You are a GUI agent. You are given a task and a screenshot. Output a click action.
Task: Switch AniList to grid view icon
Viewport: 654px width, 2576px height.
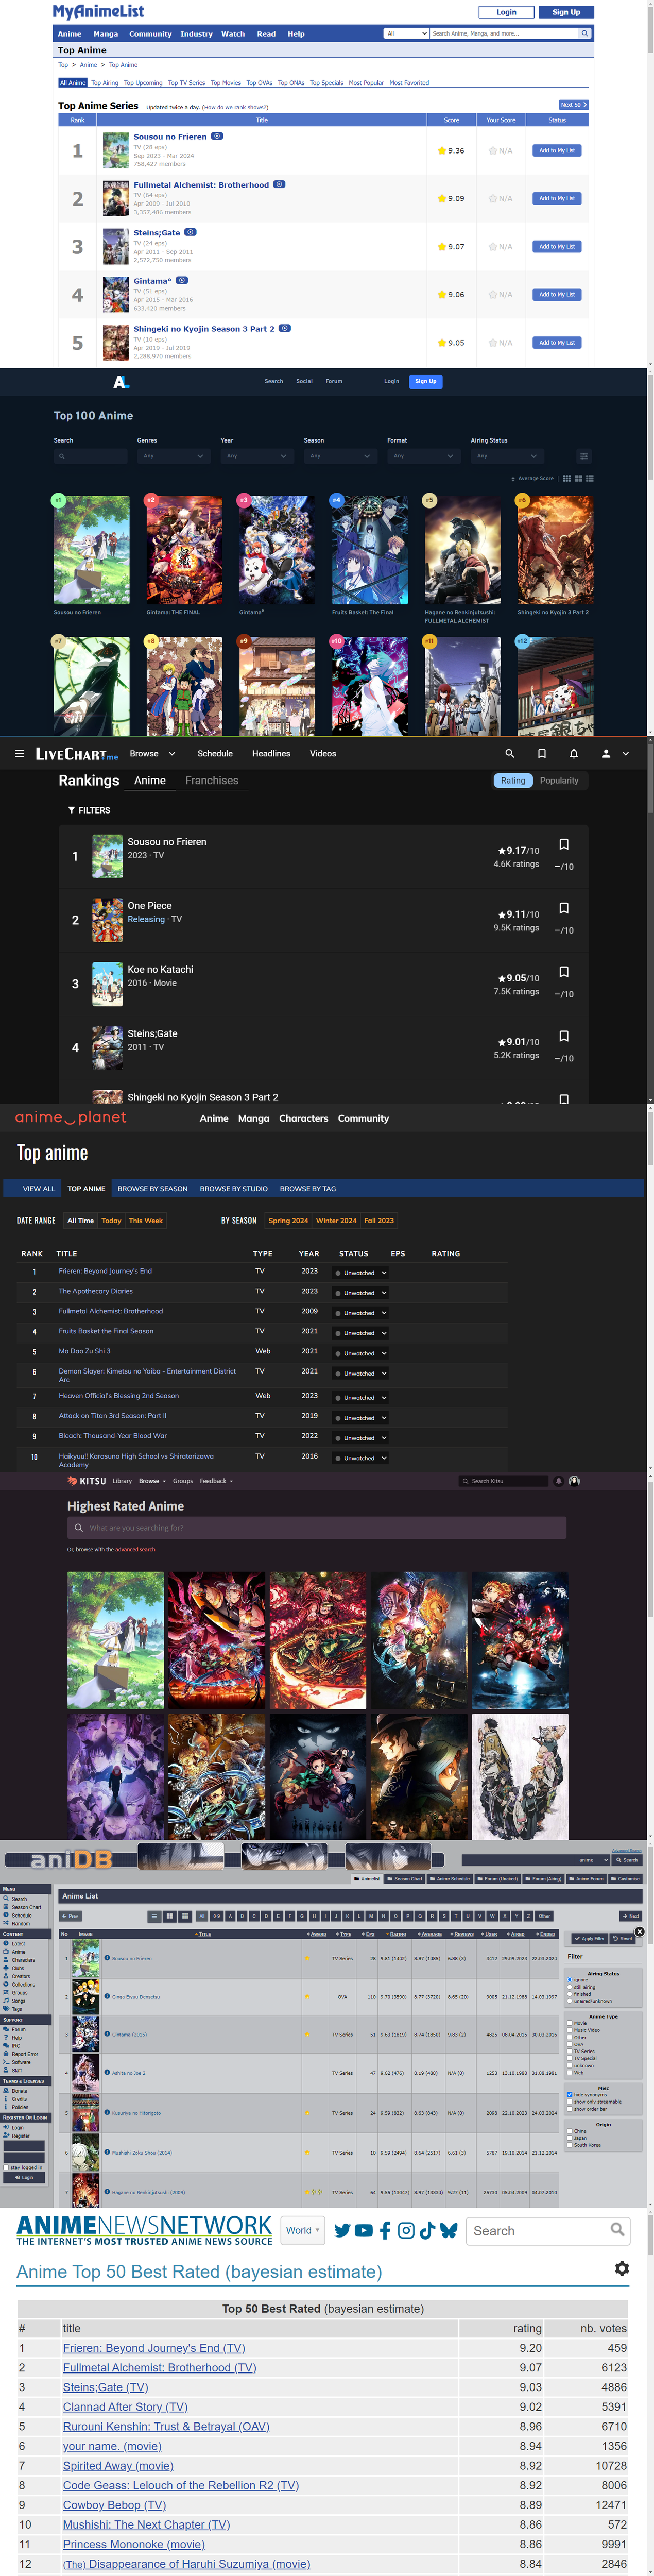pos(566,478)
